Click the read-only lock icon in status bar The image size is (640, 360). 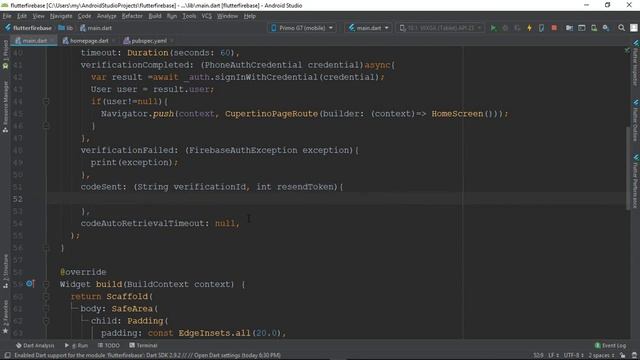tap(622, 356)
